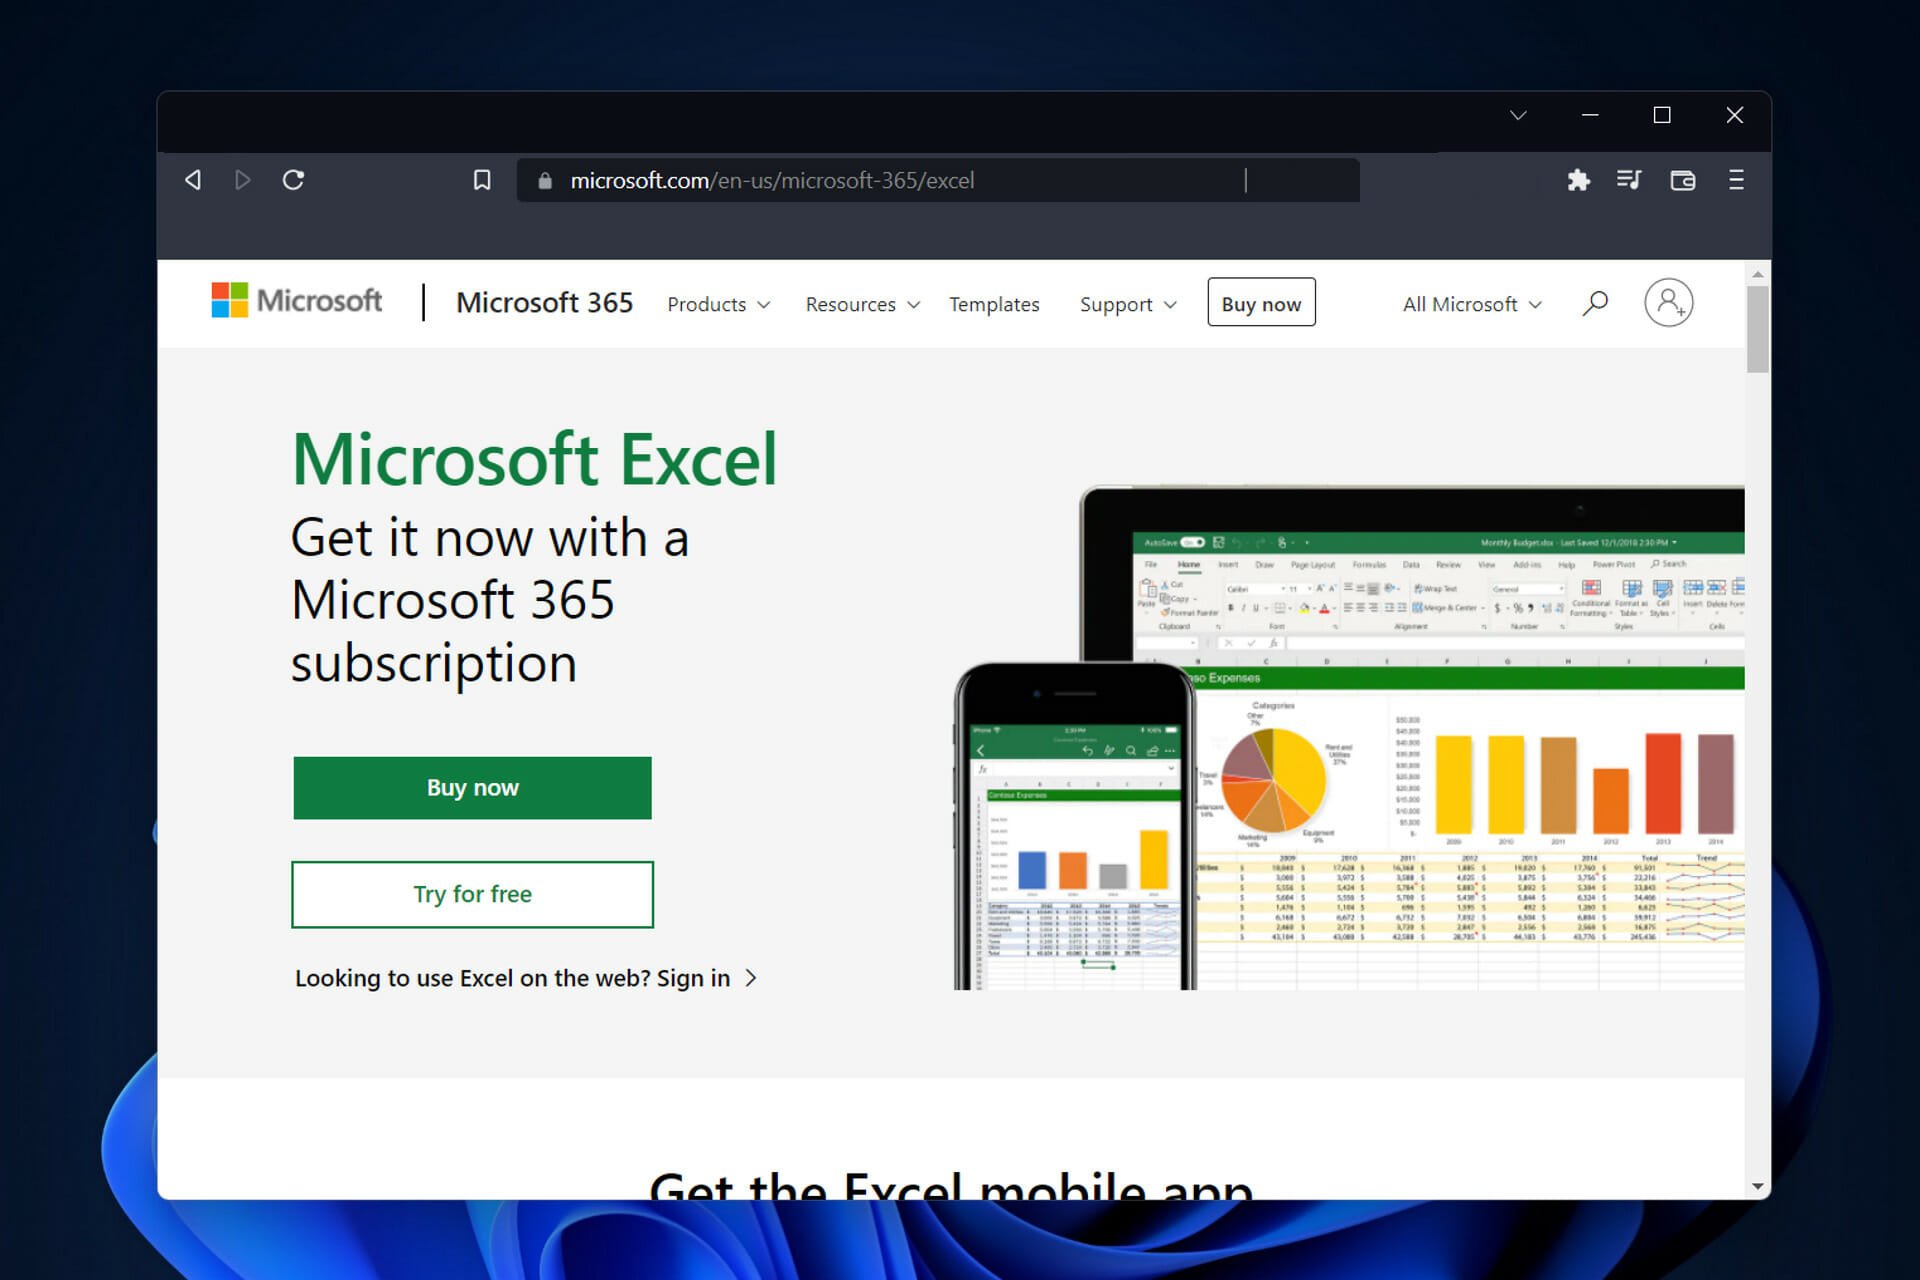
Task: Open the Templates menu item
Action: [x=994, y=304]
